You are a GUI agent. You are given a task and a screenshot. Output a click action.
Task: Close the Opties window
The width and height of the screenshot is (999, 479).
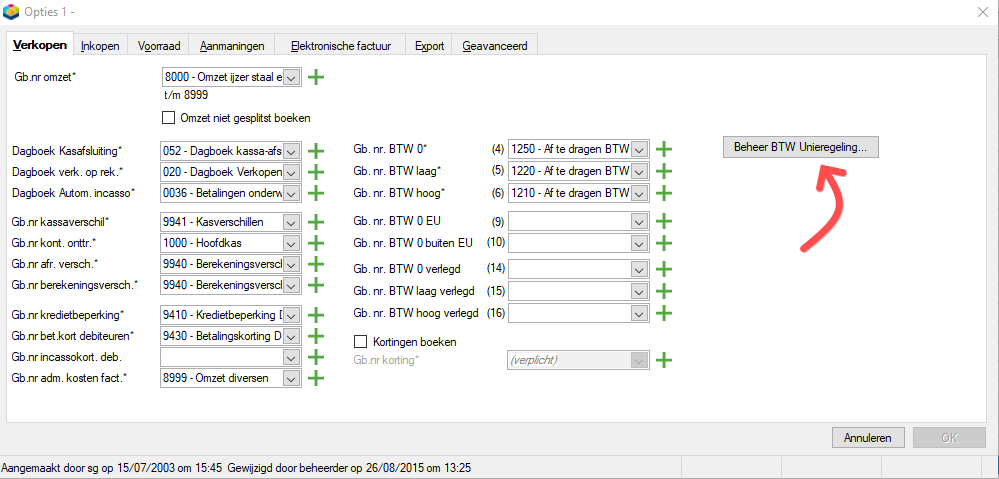pyautogui.click(x=982, y=11)
